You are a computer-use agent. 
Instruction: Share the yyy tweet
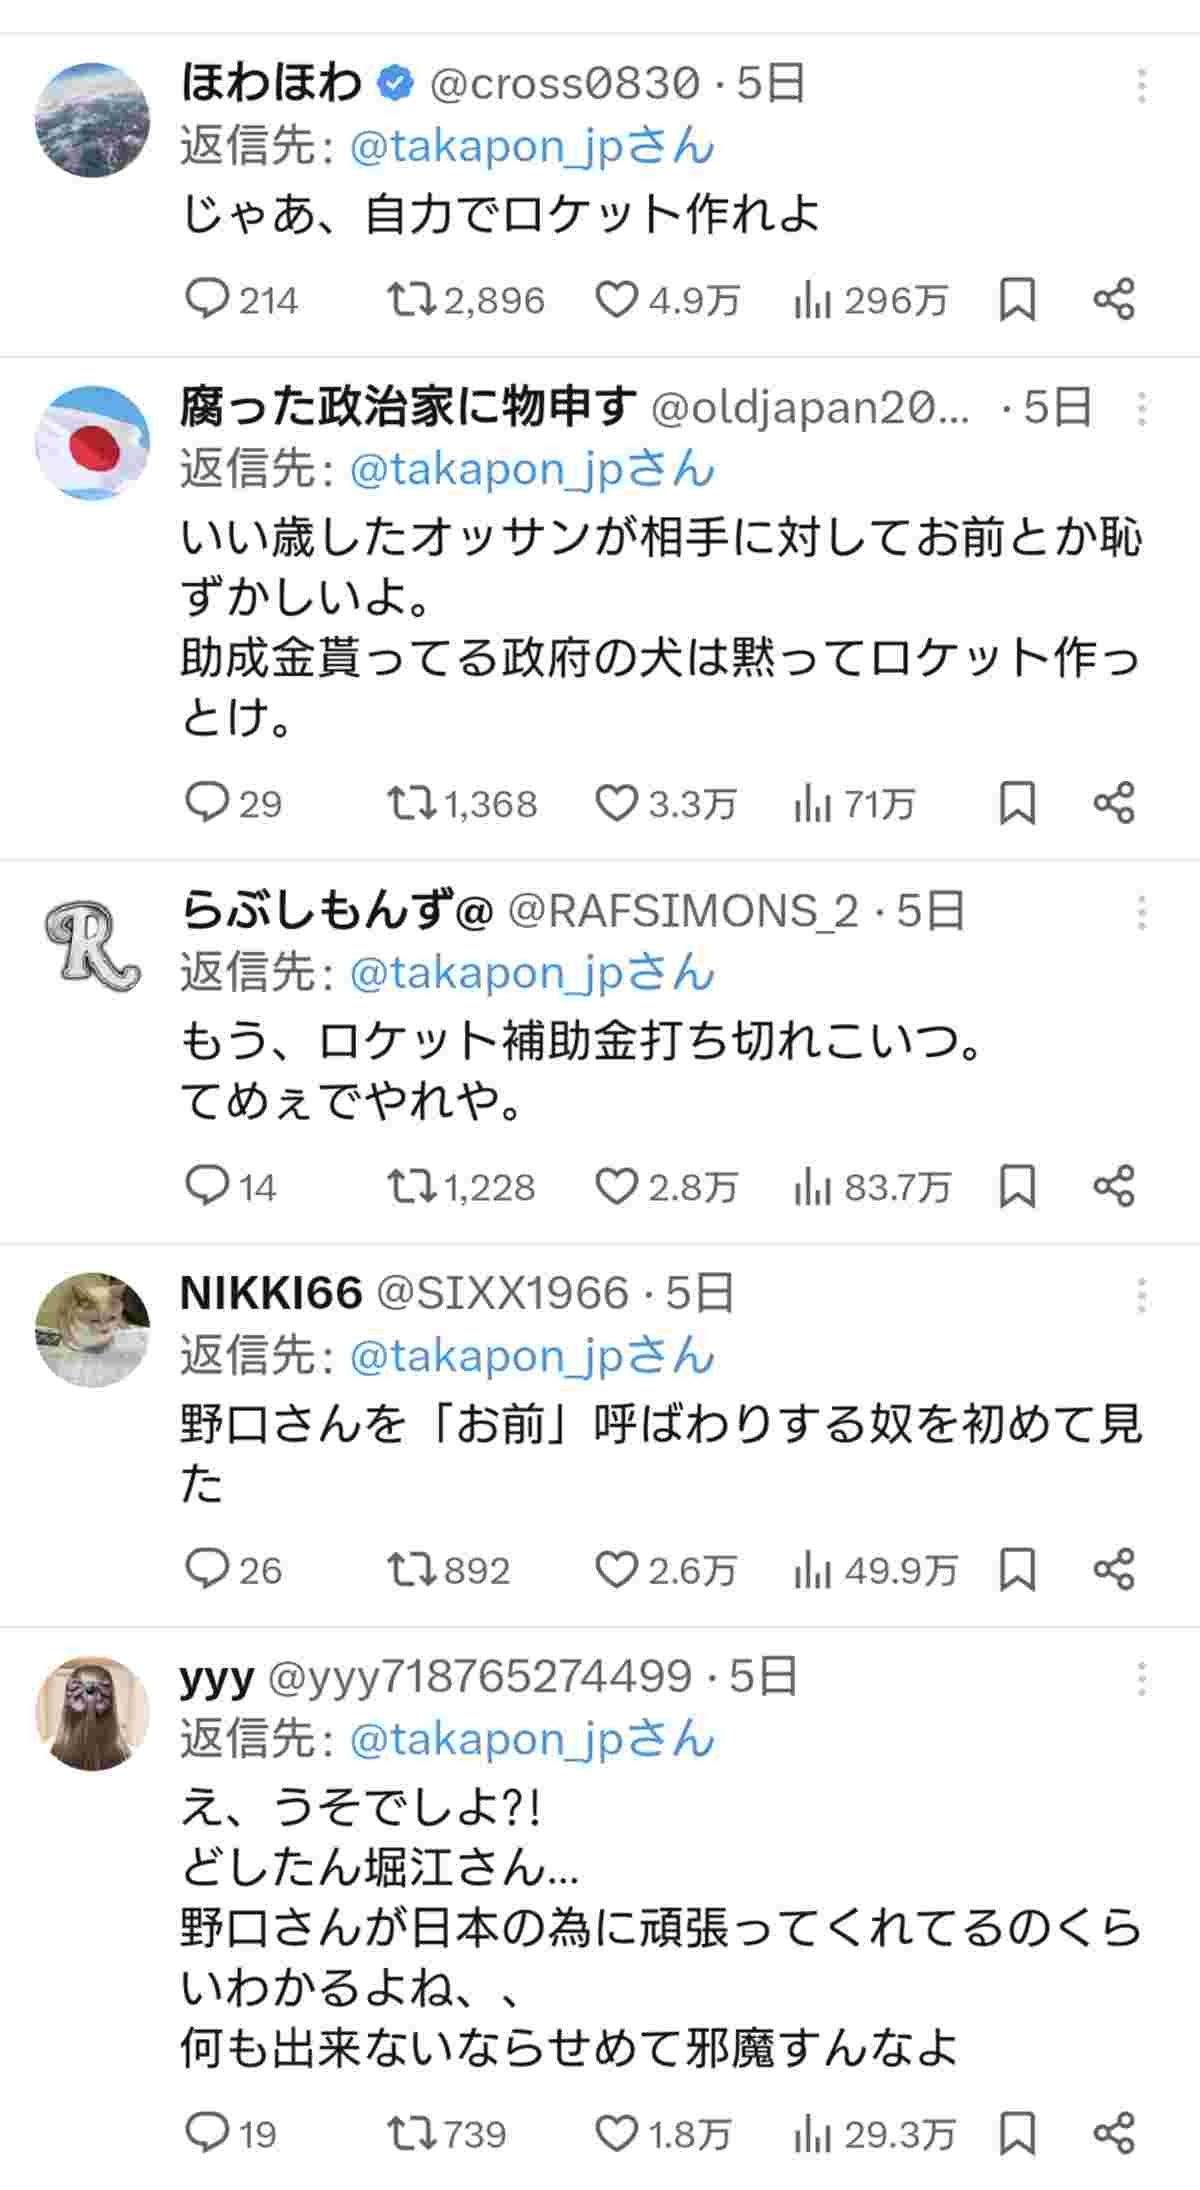point(1114,2135)
